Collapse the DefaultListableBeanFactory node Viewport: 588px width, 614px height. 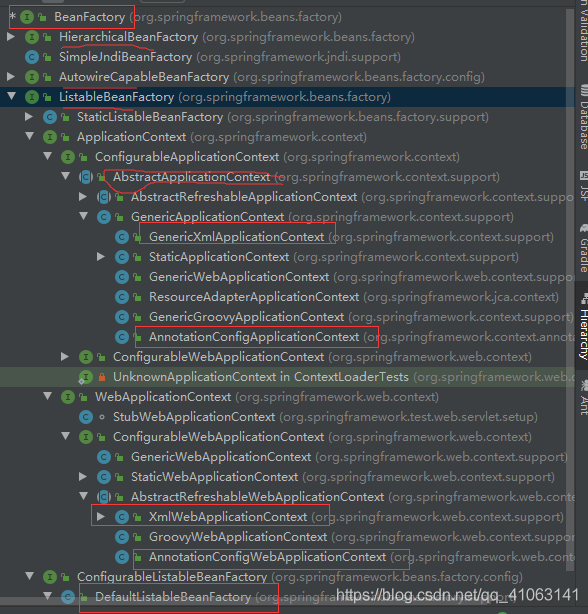(x=48, y=595)
